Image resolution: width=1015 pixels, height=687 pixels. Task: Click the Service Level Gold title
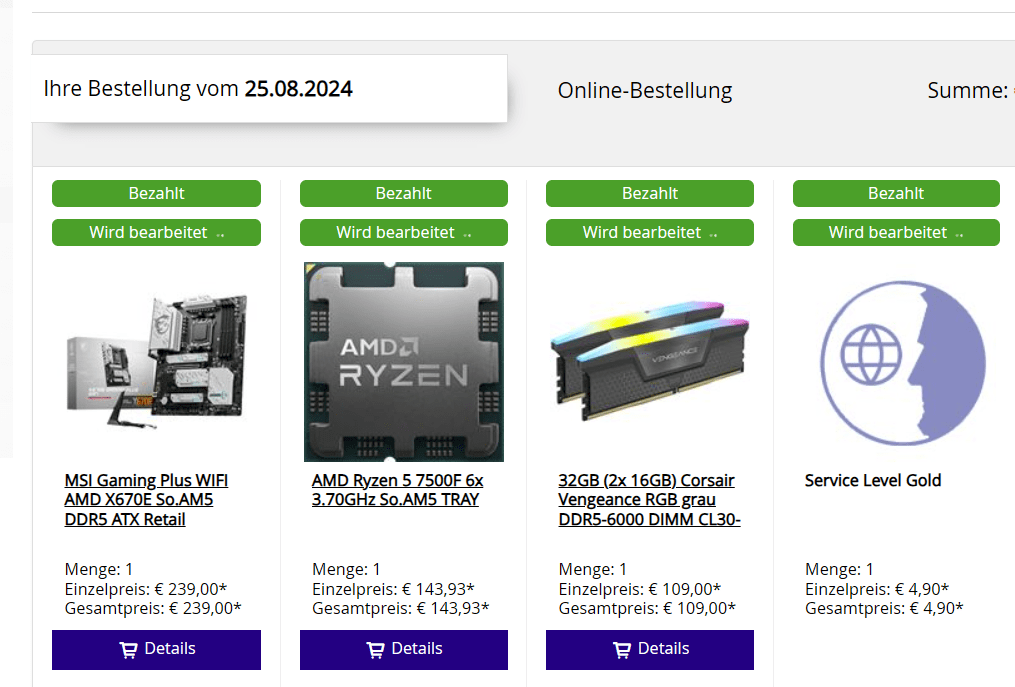(x=873, y=480)
